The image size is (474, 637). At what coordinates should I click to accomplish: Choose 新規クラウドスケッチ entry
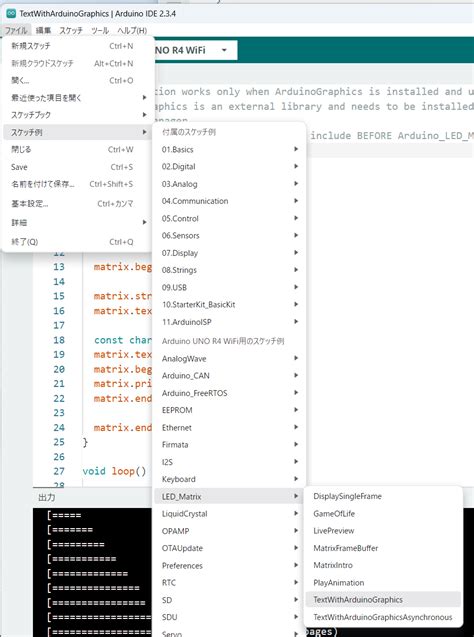coord(77,63)
